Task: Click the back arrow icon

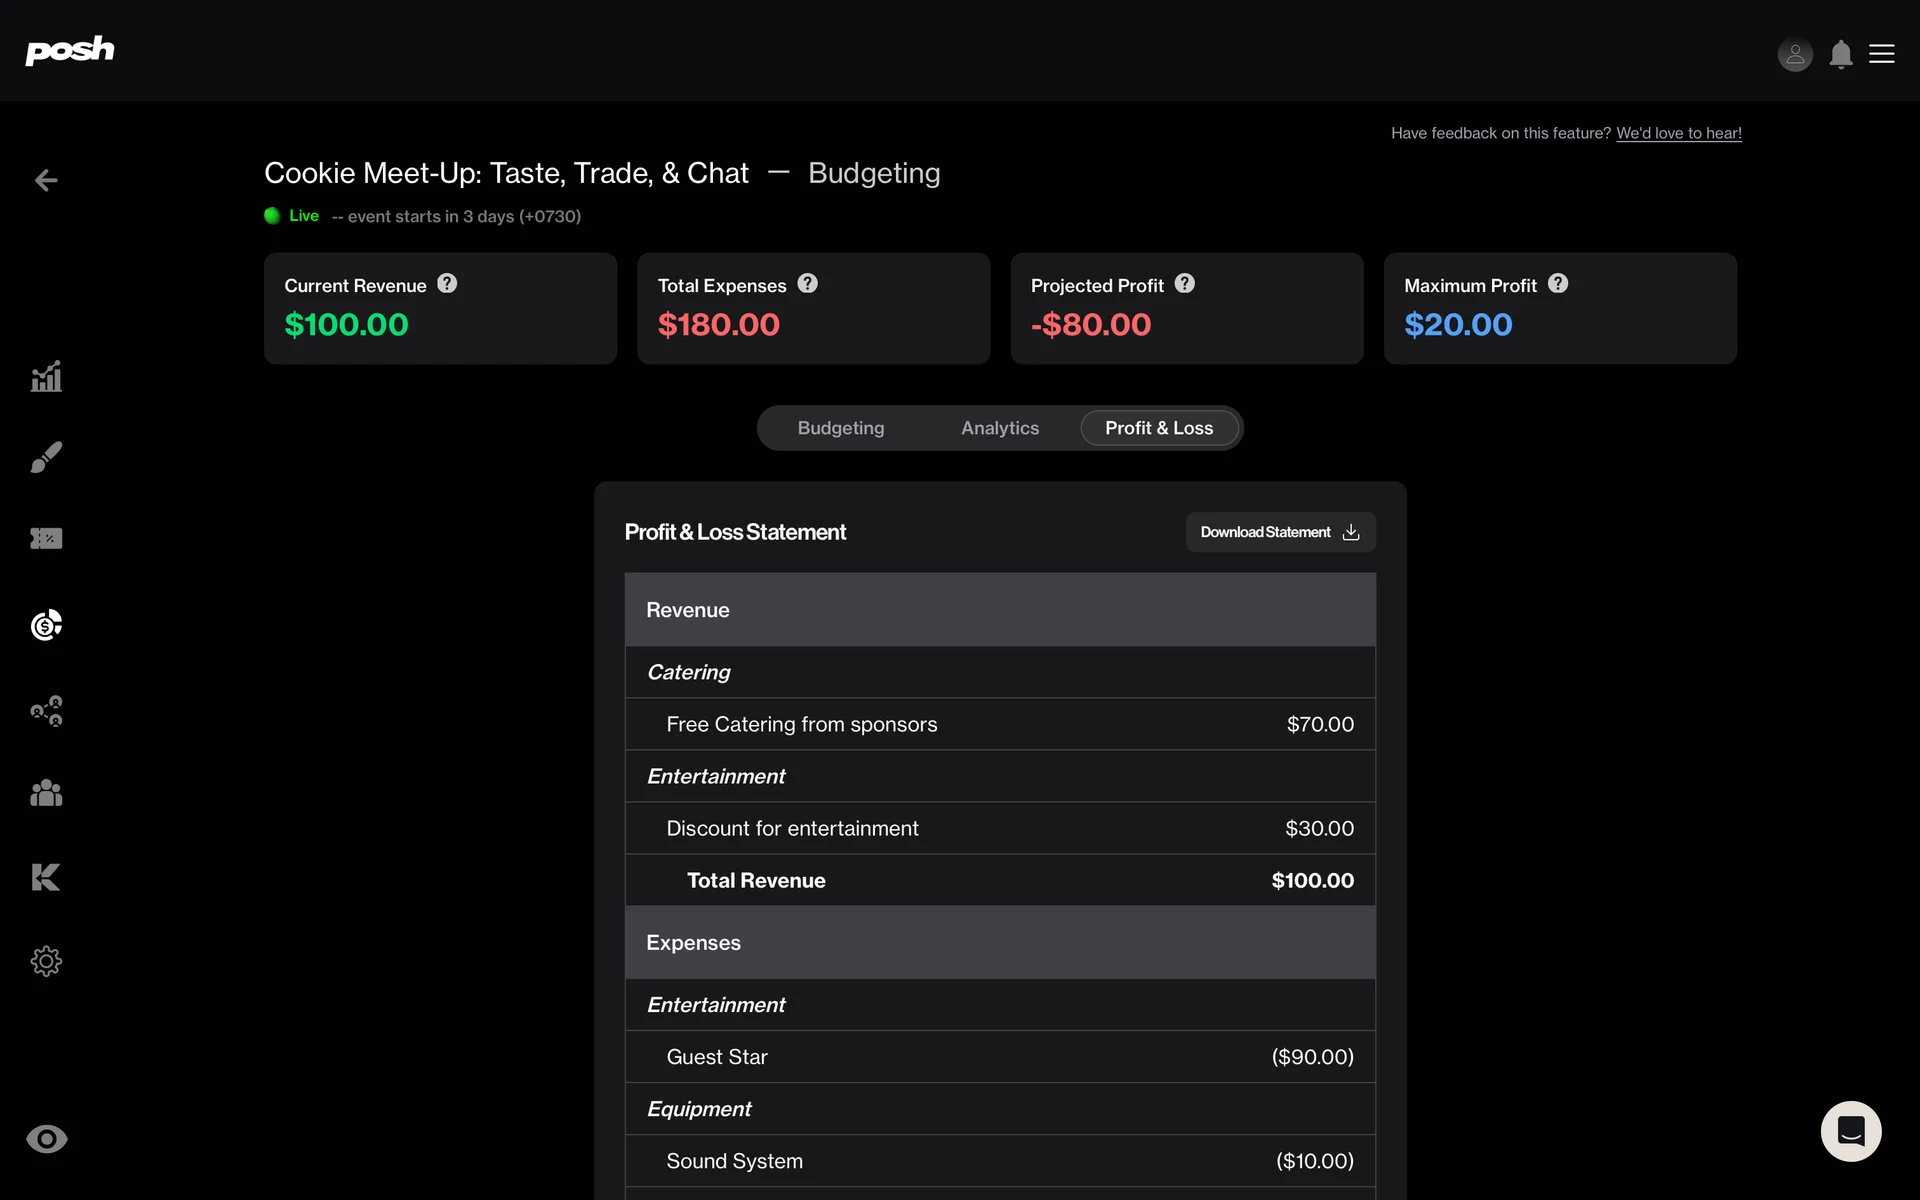Action: (x=46, y=180)
